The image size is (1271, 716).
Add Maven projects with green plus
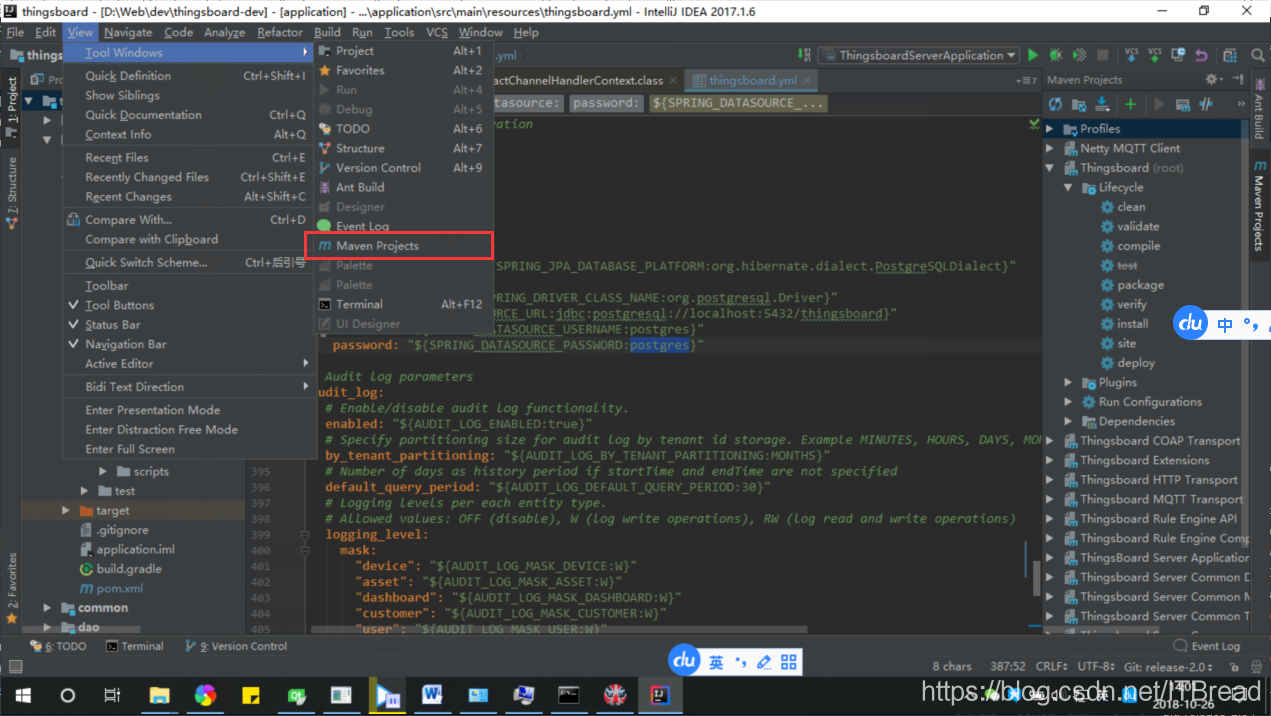coord(1130,104)
